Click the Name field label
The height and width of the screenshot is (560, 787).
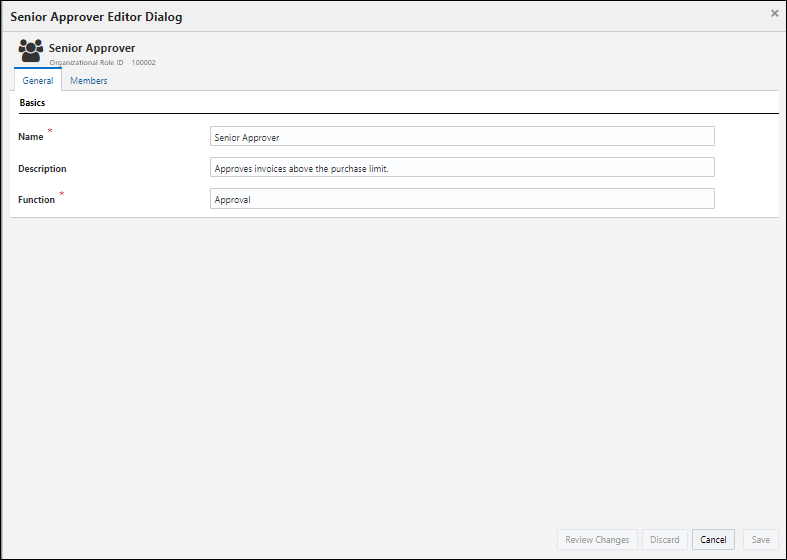[31, 136]
